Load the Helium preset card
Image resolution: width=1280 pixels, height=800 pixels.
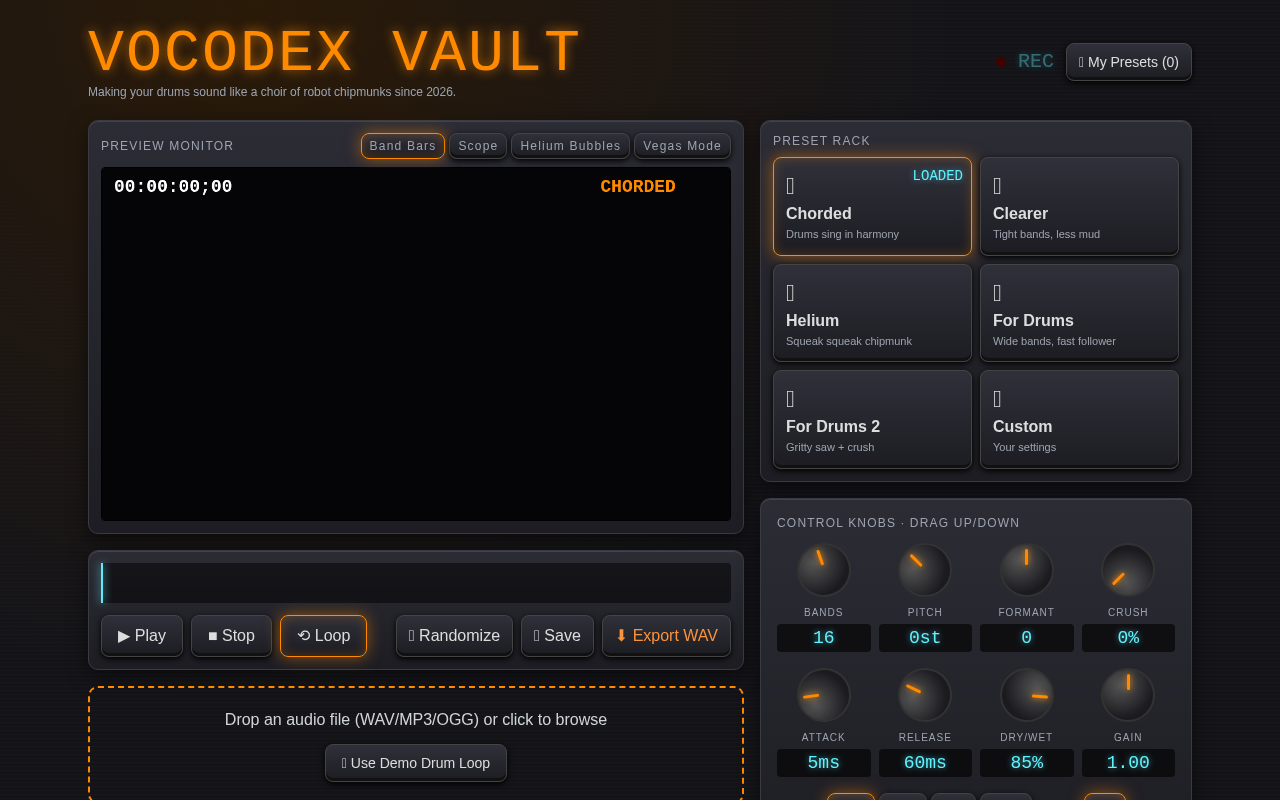coord(872,313)
